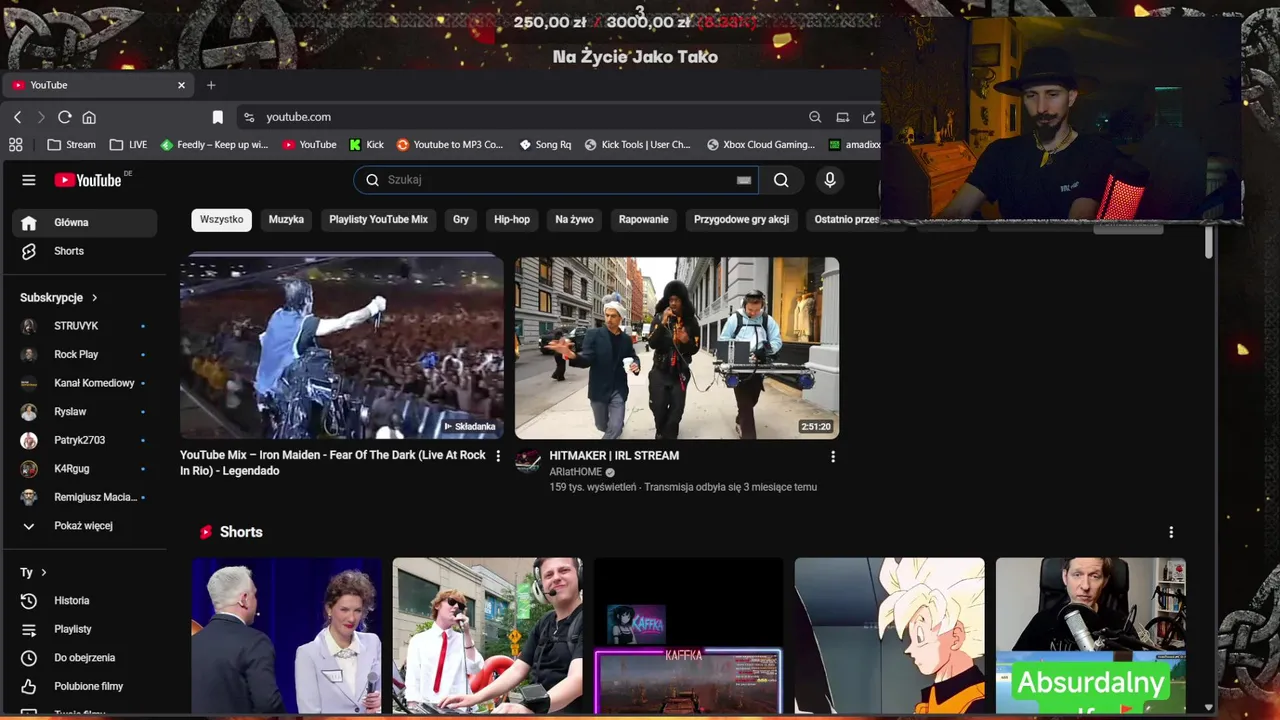Open Youtube to MP3 Co... bookmark
The height and width of the screenshot is (720, 1280).
click(450, 144)
